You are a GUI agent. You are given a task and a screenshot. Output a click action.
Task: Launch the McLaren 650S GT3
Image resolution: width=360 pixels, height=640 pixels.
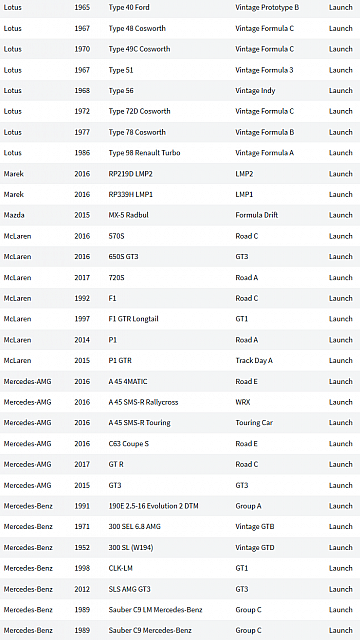pos(340,257)
